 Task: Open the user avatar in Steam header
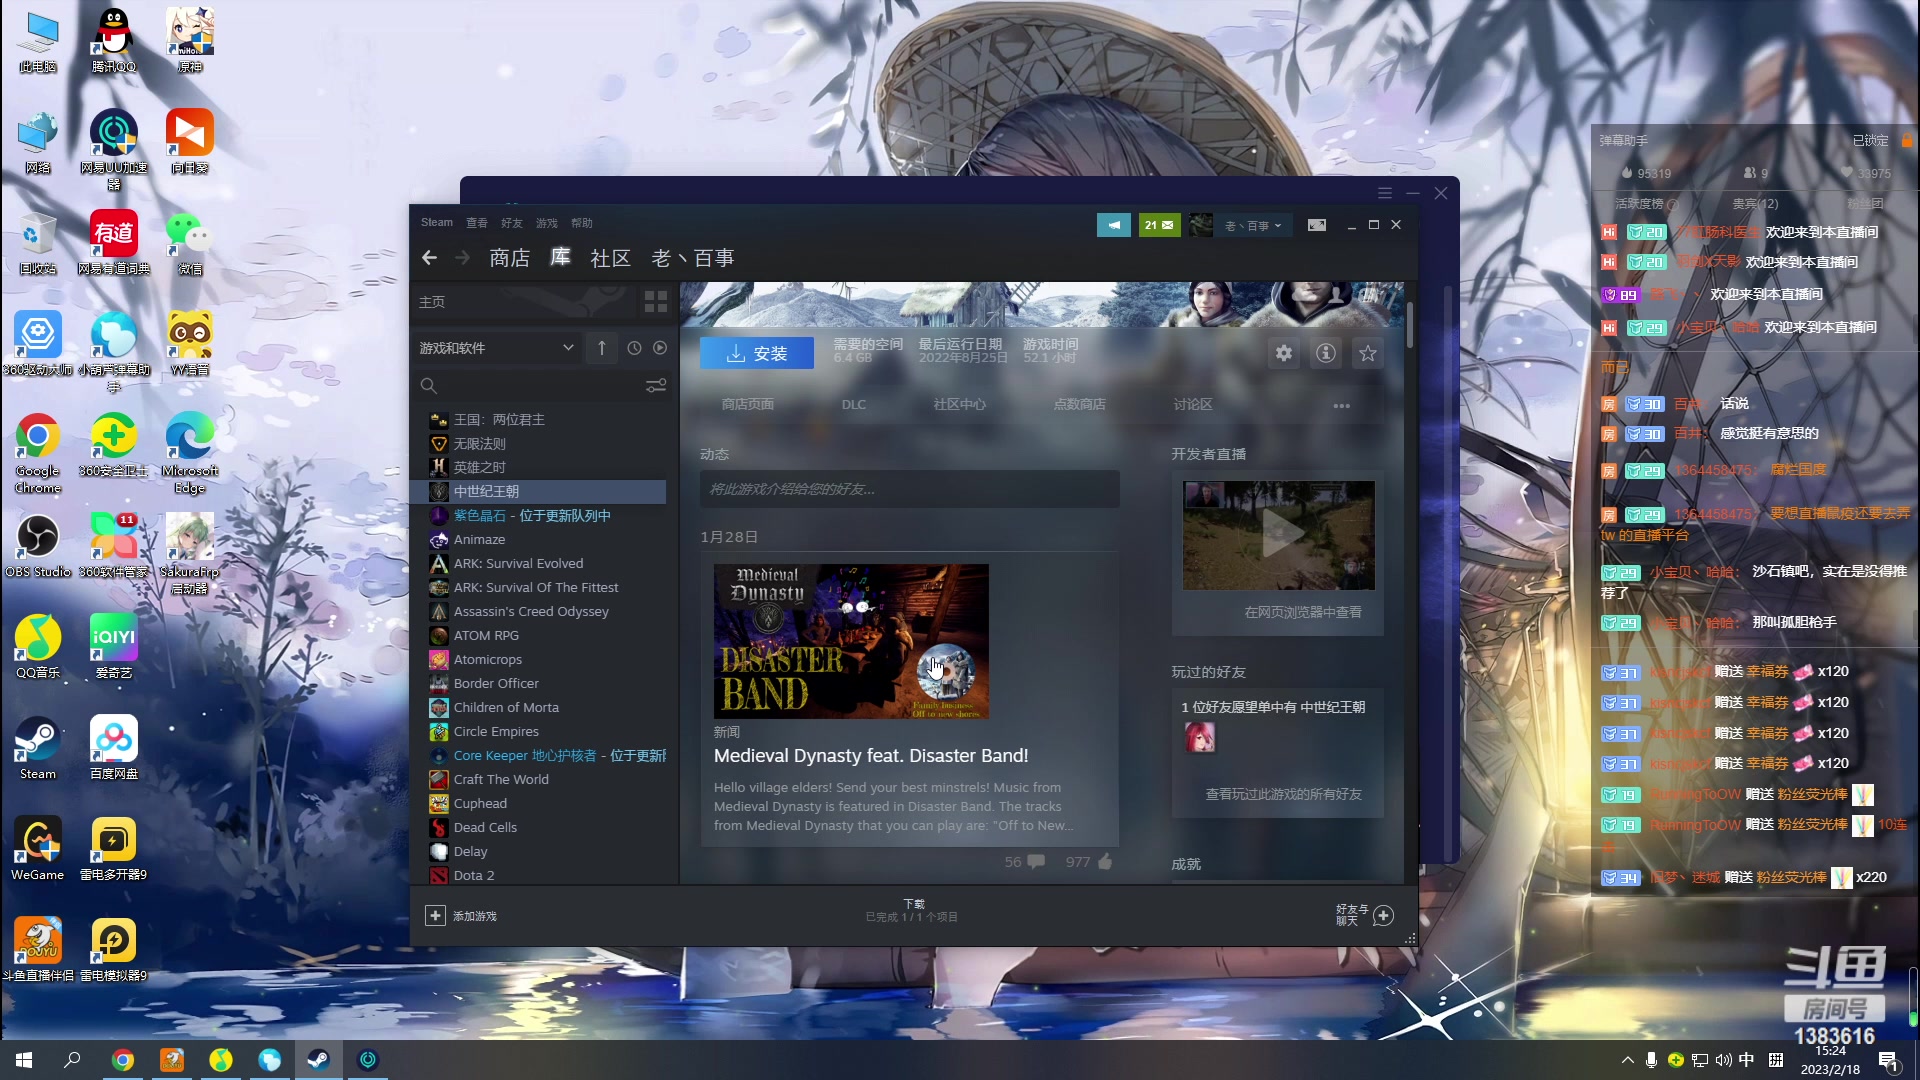pos(1201,225)
